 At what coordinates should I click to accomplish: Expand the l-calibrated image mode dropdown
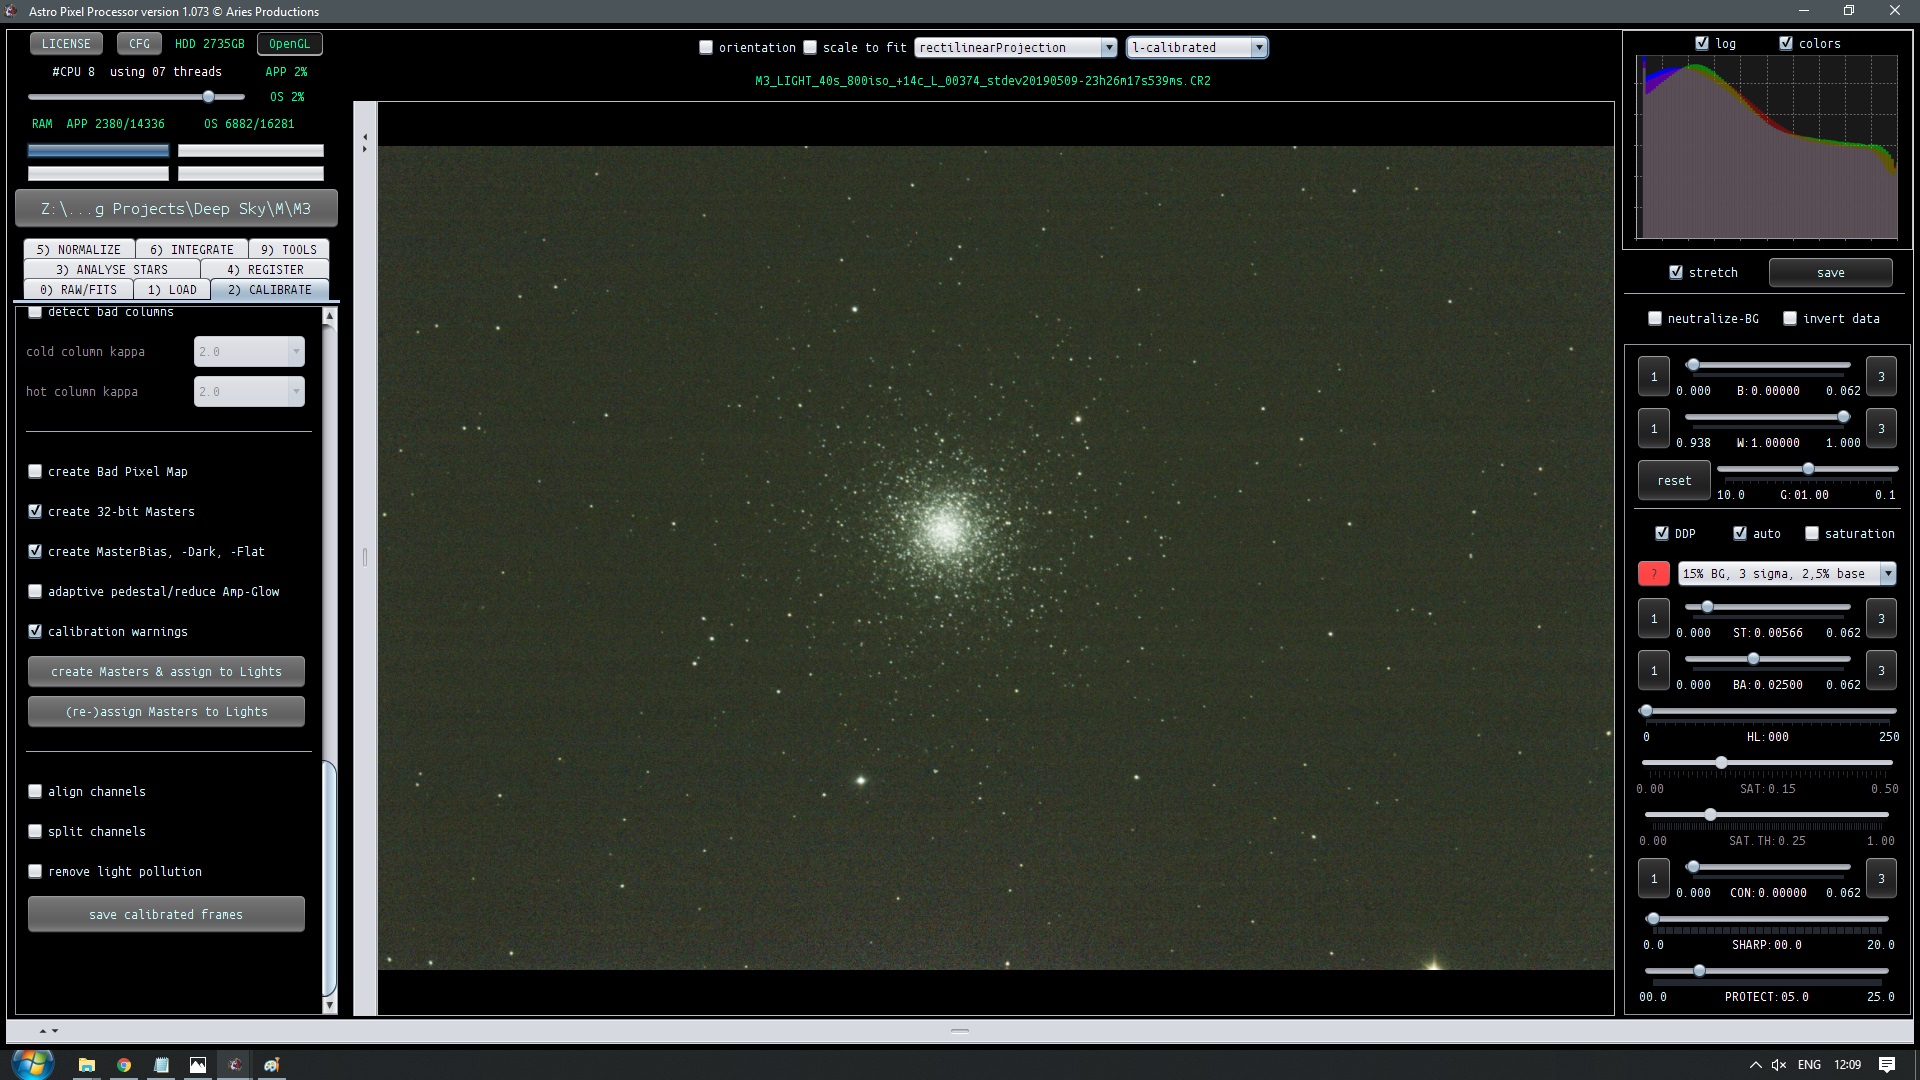(x=1197, y=48)
